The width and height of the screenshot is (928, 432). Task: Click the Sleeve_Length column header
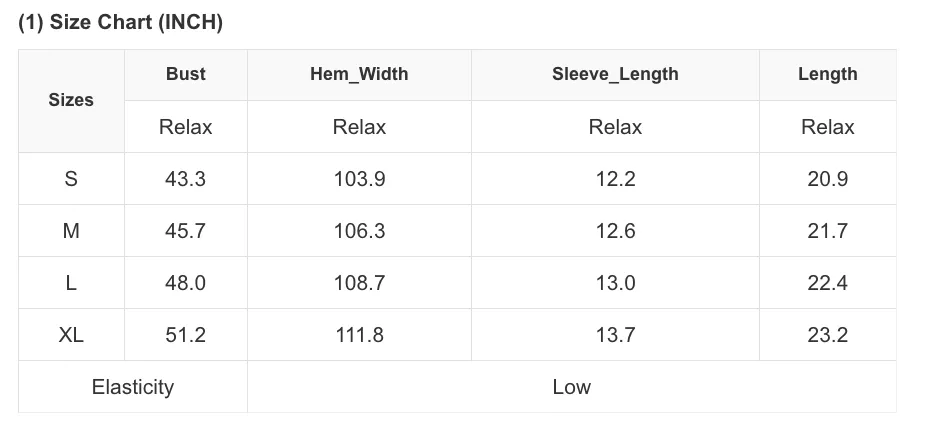615,74
